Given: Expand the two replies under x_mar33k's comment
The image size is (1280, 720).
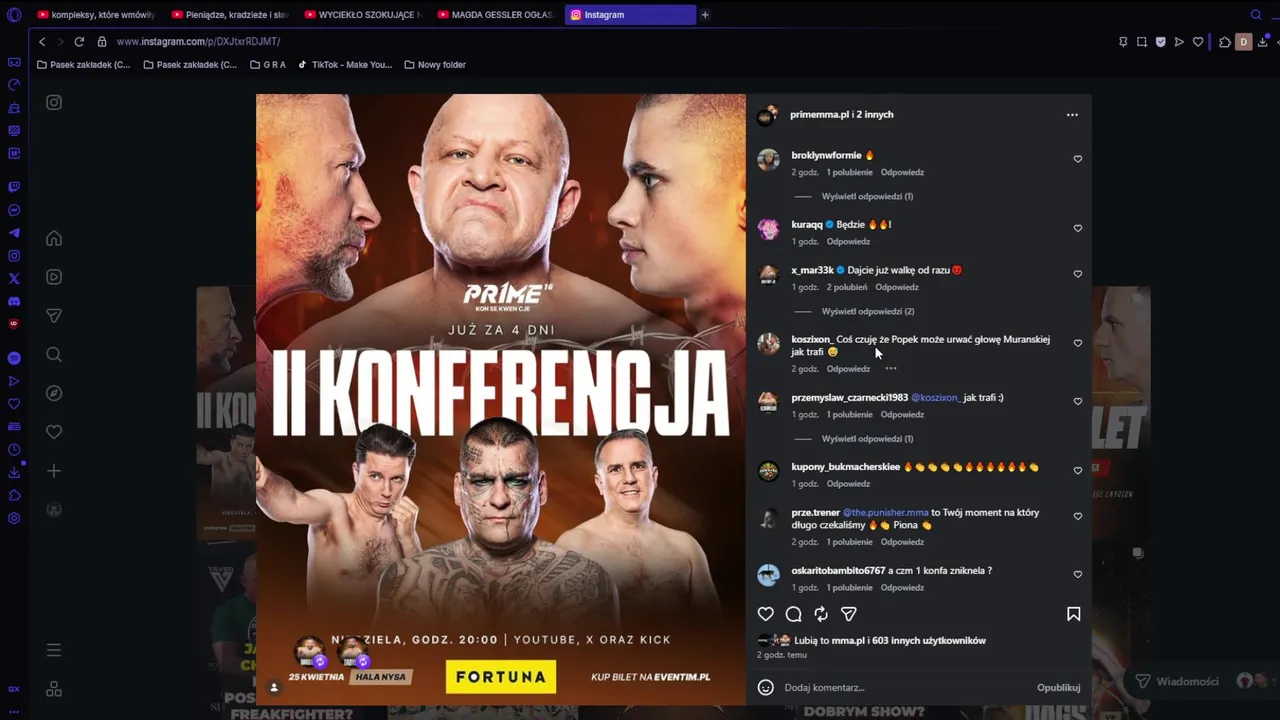Looking at the screenshot, I should tap(867, 312).
